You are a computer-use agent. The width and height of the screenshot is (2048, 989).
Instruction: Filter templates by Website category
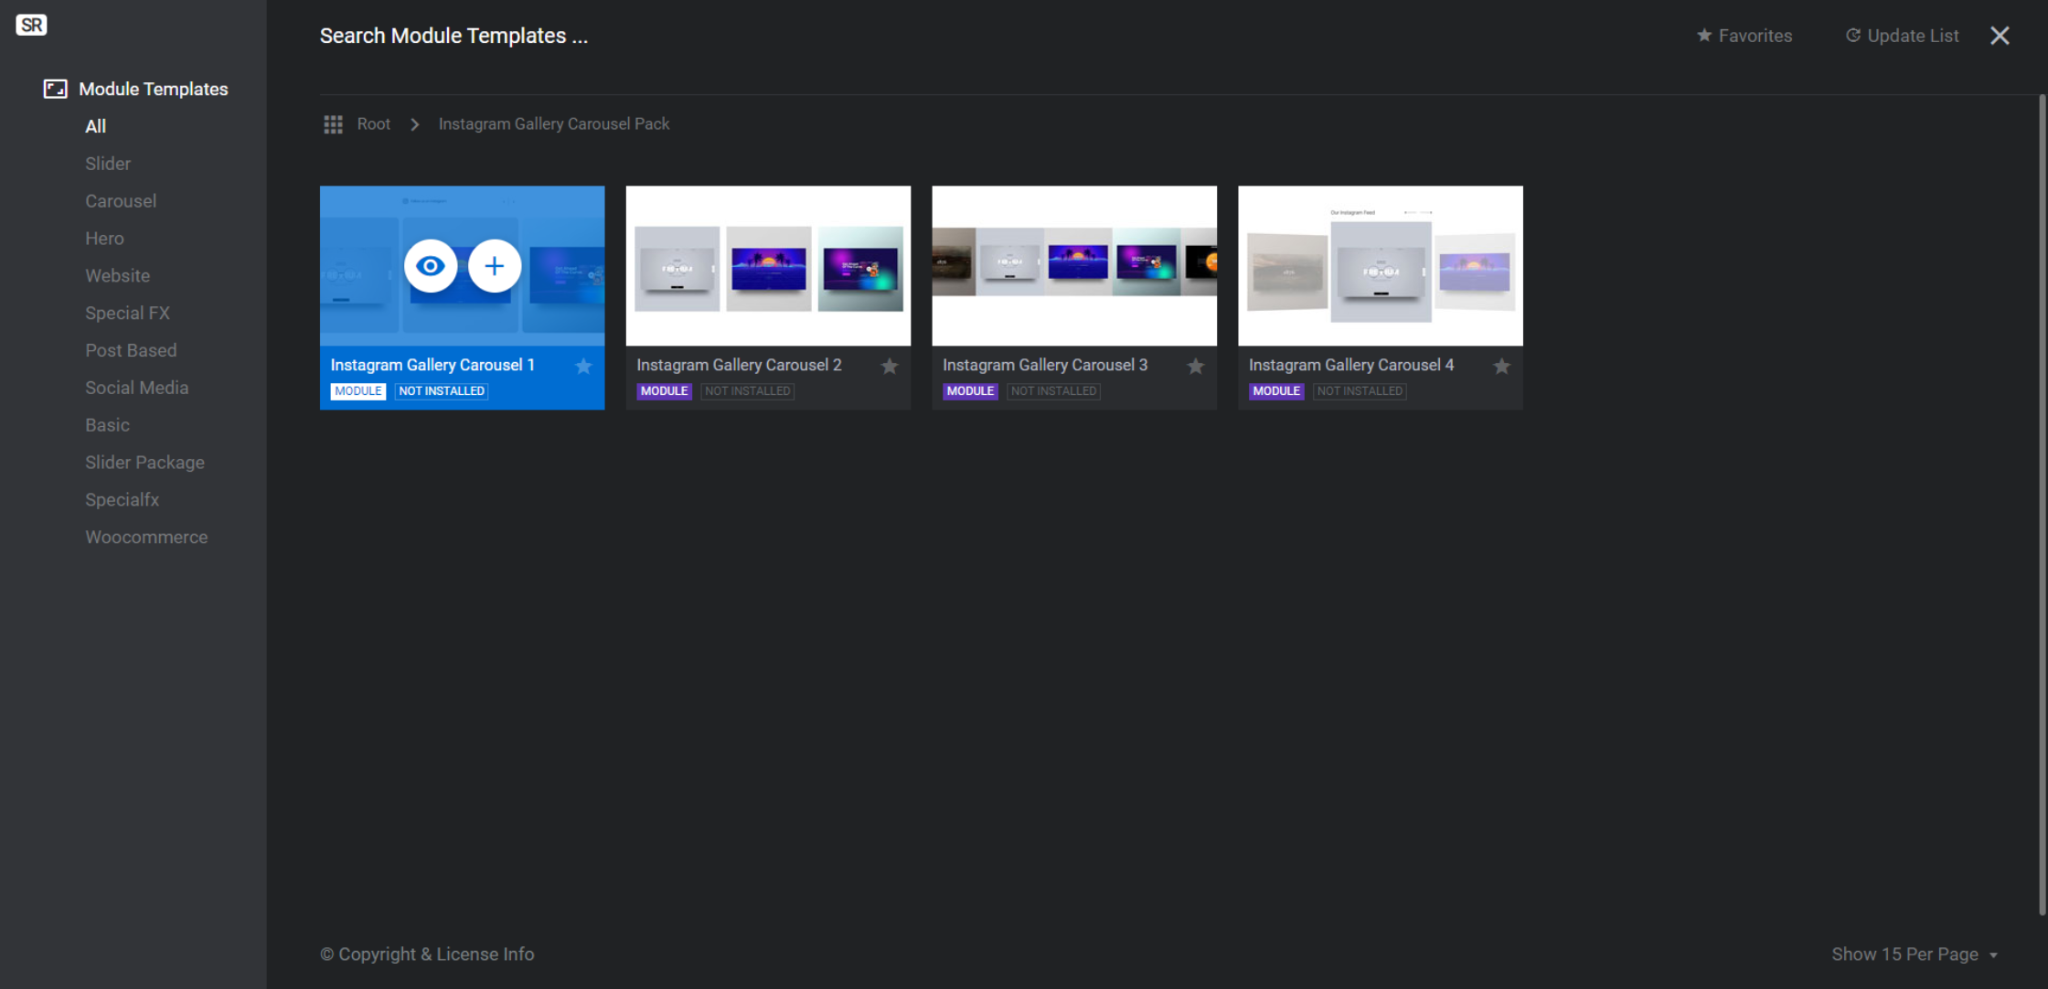click(x=118, y=276)
